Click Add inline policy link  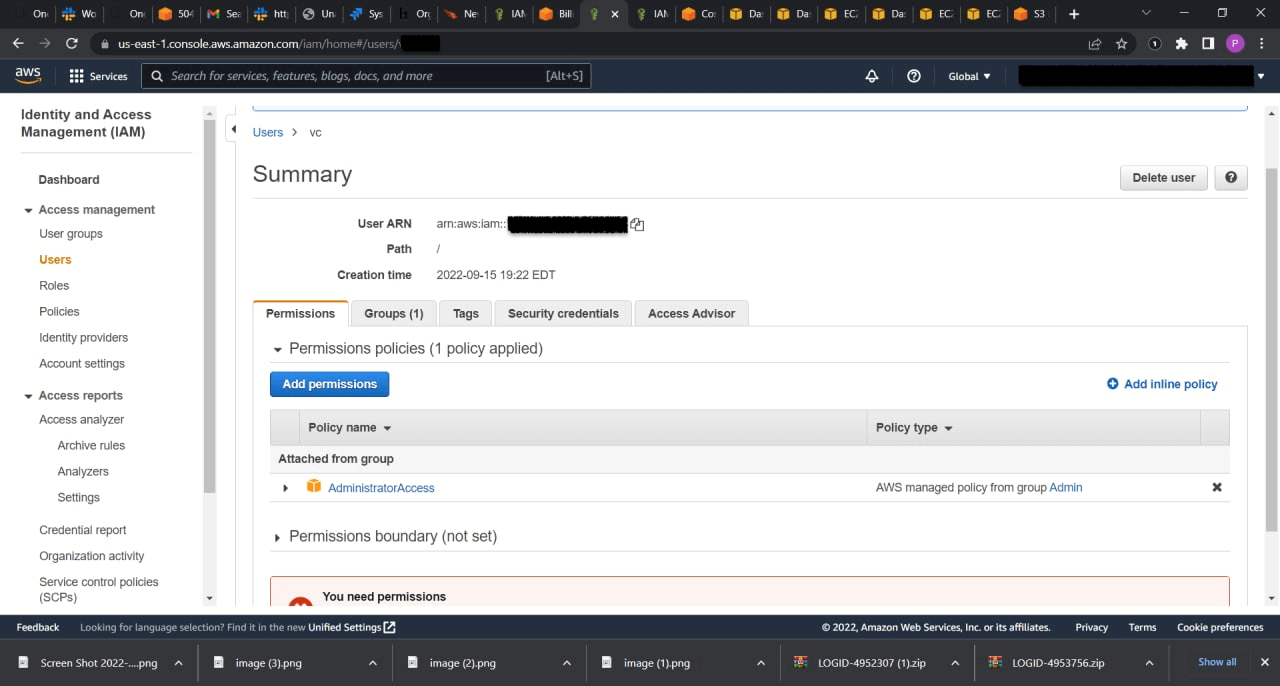tap(1162, 384)
